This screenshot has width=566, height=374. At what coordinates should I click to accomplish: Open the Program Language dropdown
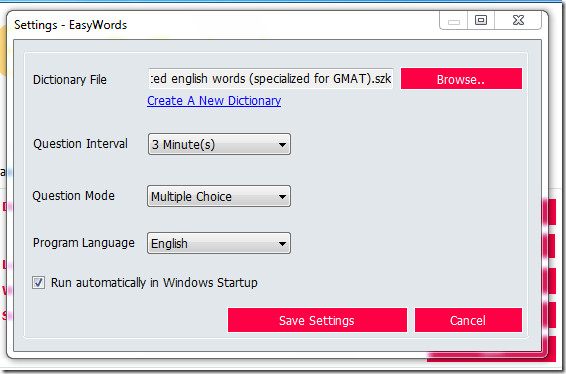[219, 243]
